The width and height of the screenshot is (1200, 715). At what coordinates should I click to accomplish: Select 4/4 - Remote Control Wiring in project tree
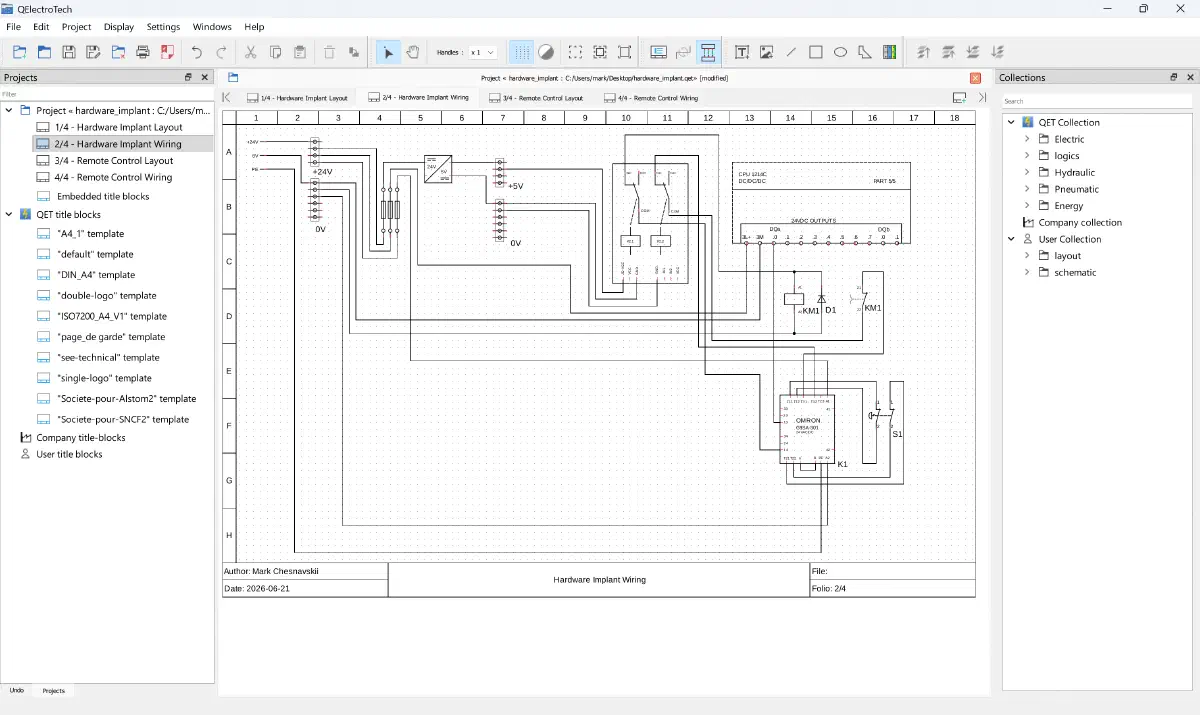(114, 177)
